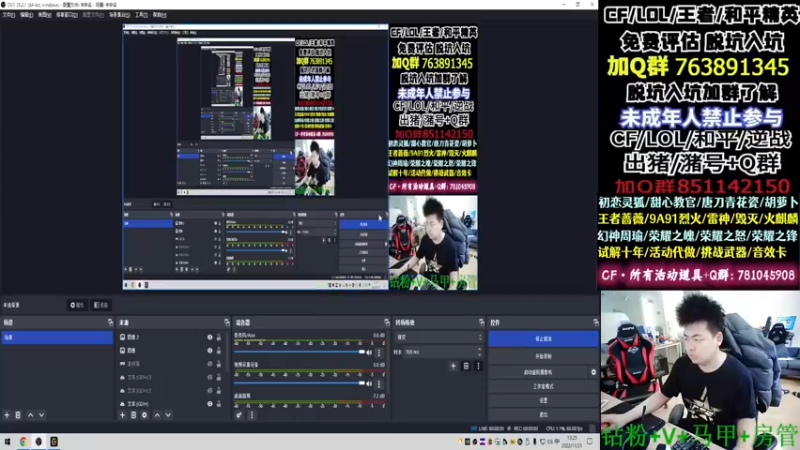800x450 pixels.
Task: Add a scene transition with the plus icon
Action: [453, 366]
